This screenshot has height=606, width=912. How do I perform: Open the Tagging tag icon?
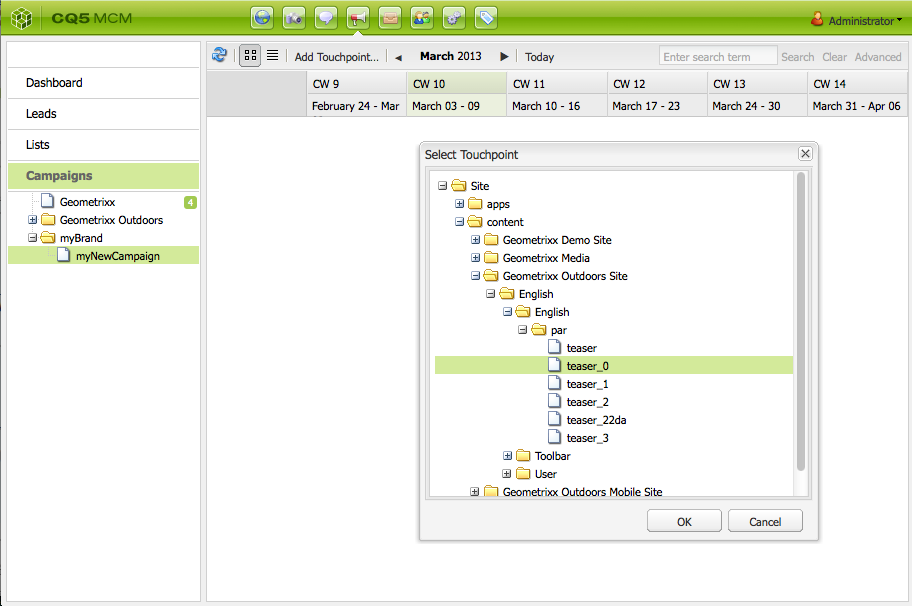(486, 18)
